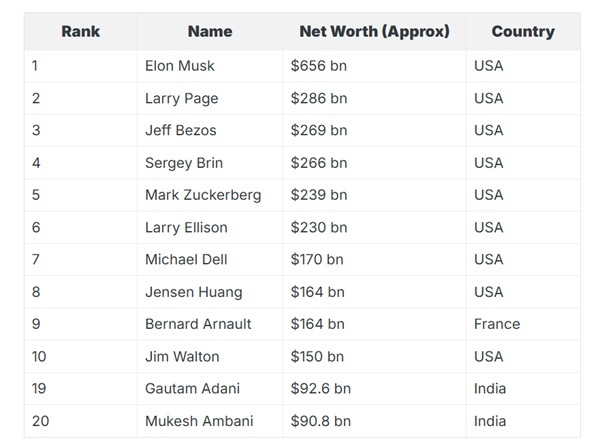Screen dimensions: 600x441
Task: Click the Larry Page name cell
Action: pos(182,98)
